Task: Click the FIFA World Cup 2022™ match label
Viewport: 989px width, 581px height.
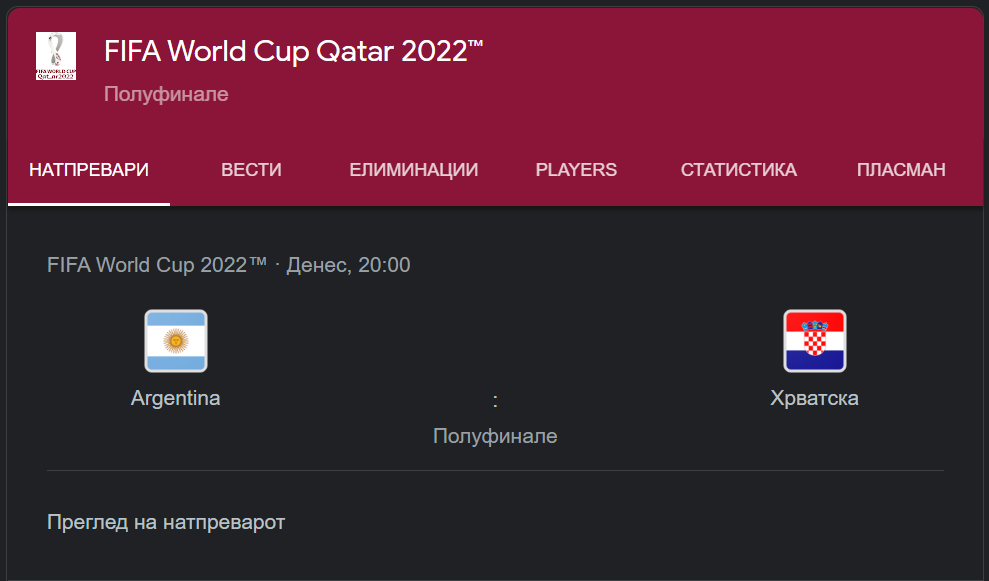Action: click(157, 265)
